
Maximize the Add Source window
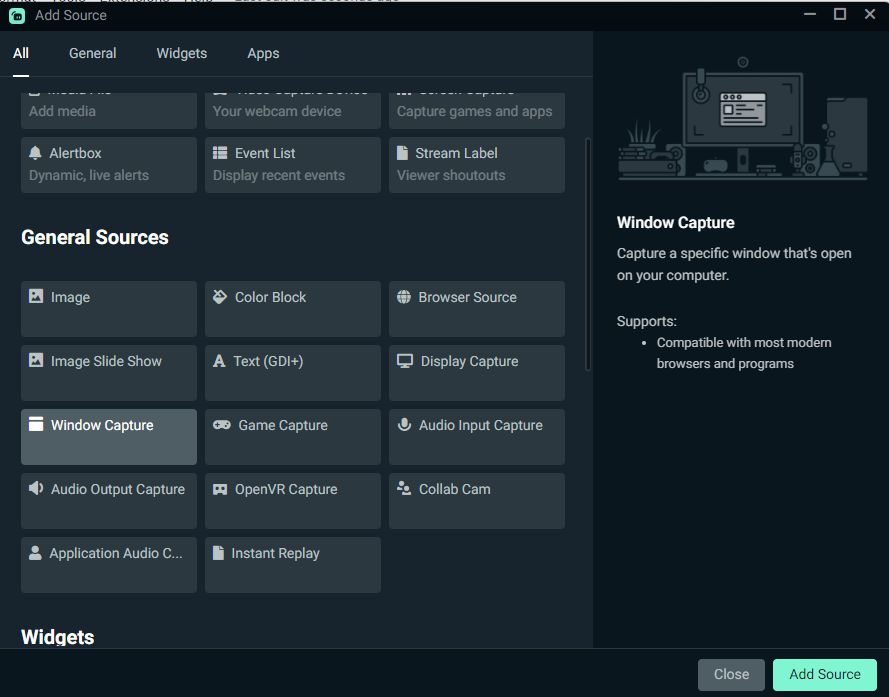point(840,14)
